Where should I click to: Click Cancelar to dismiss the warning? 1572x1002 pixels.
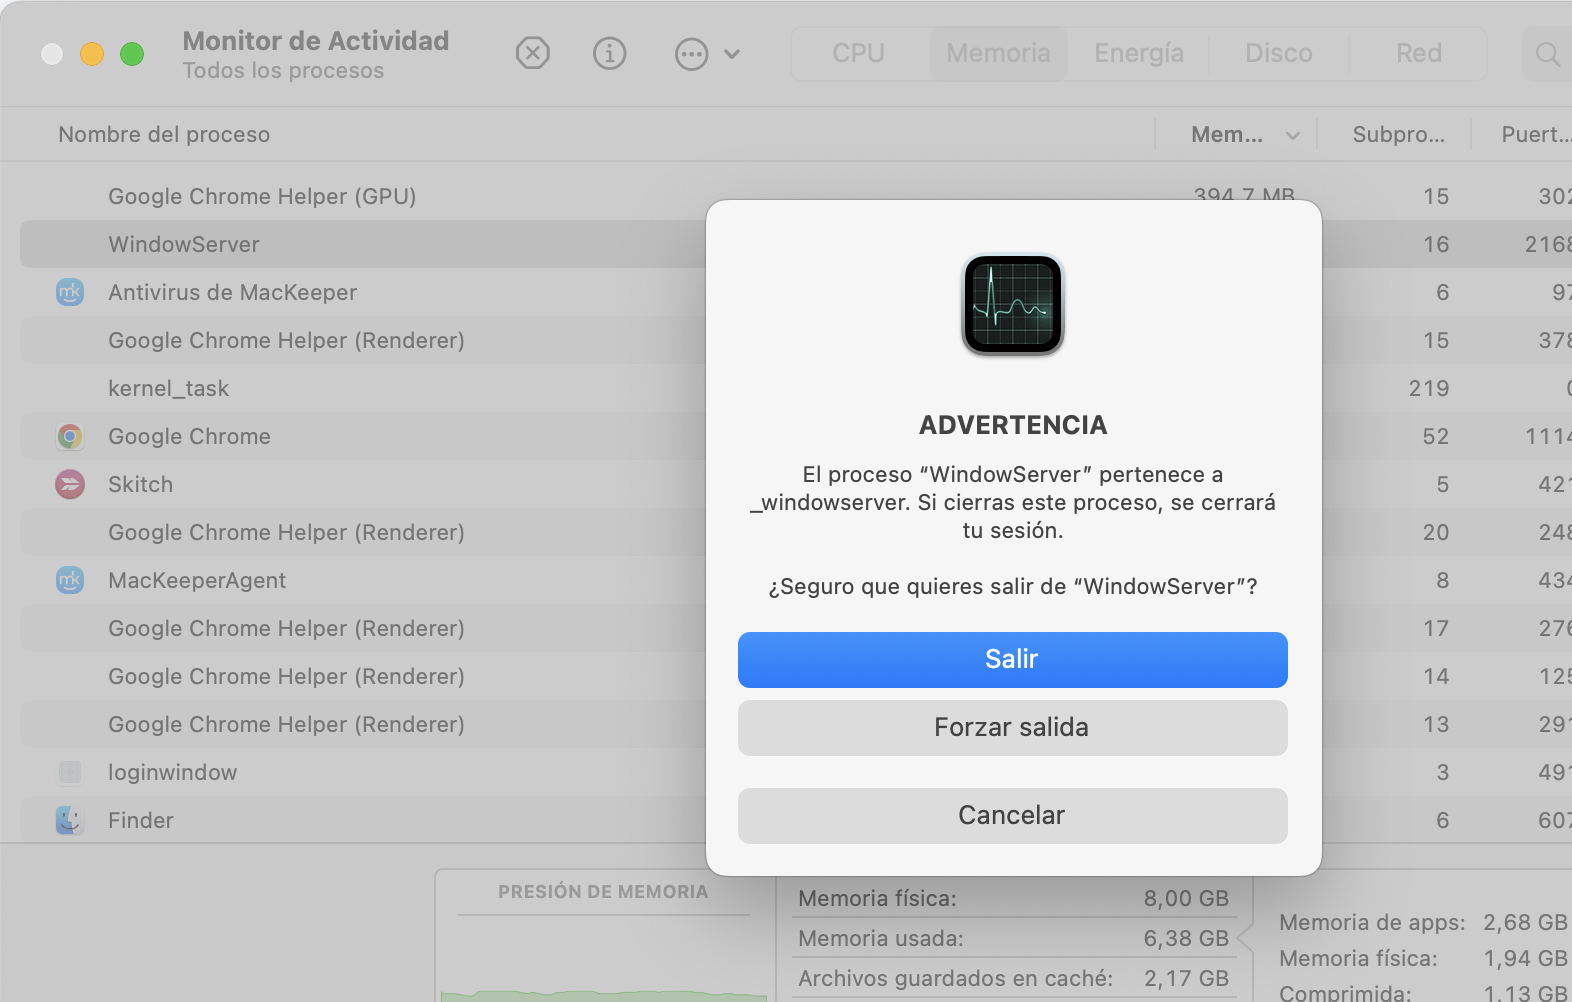click(1012, 815)
